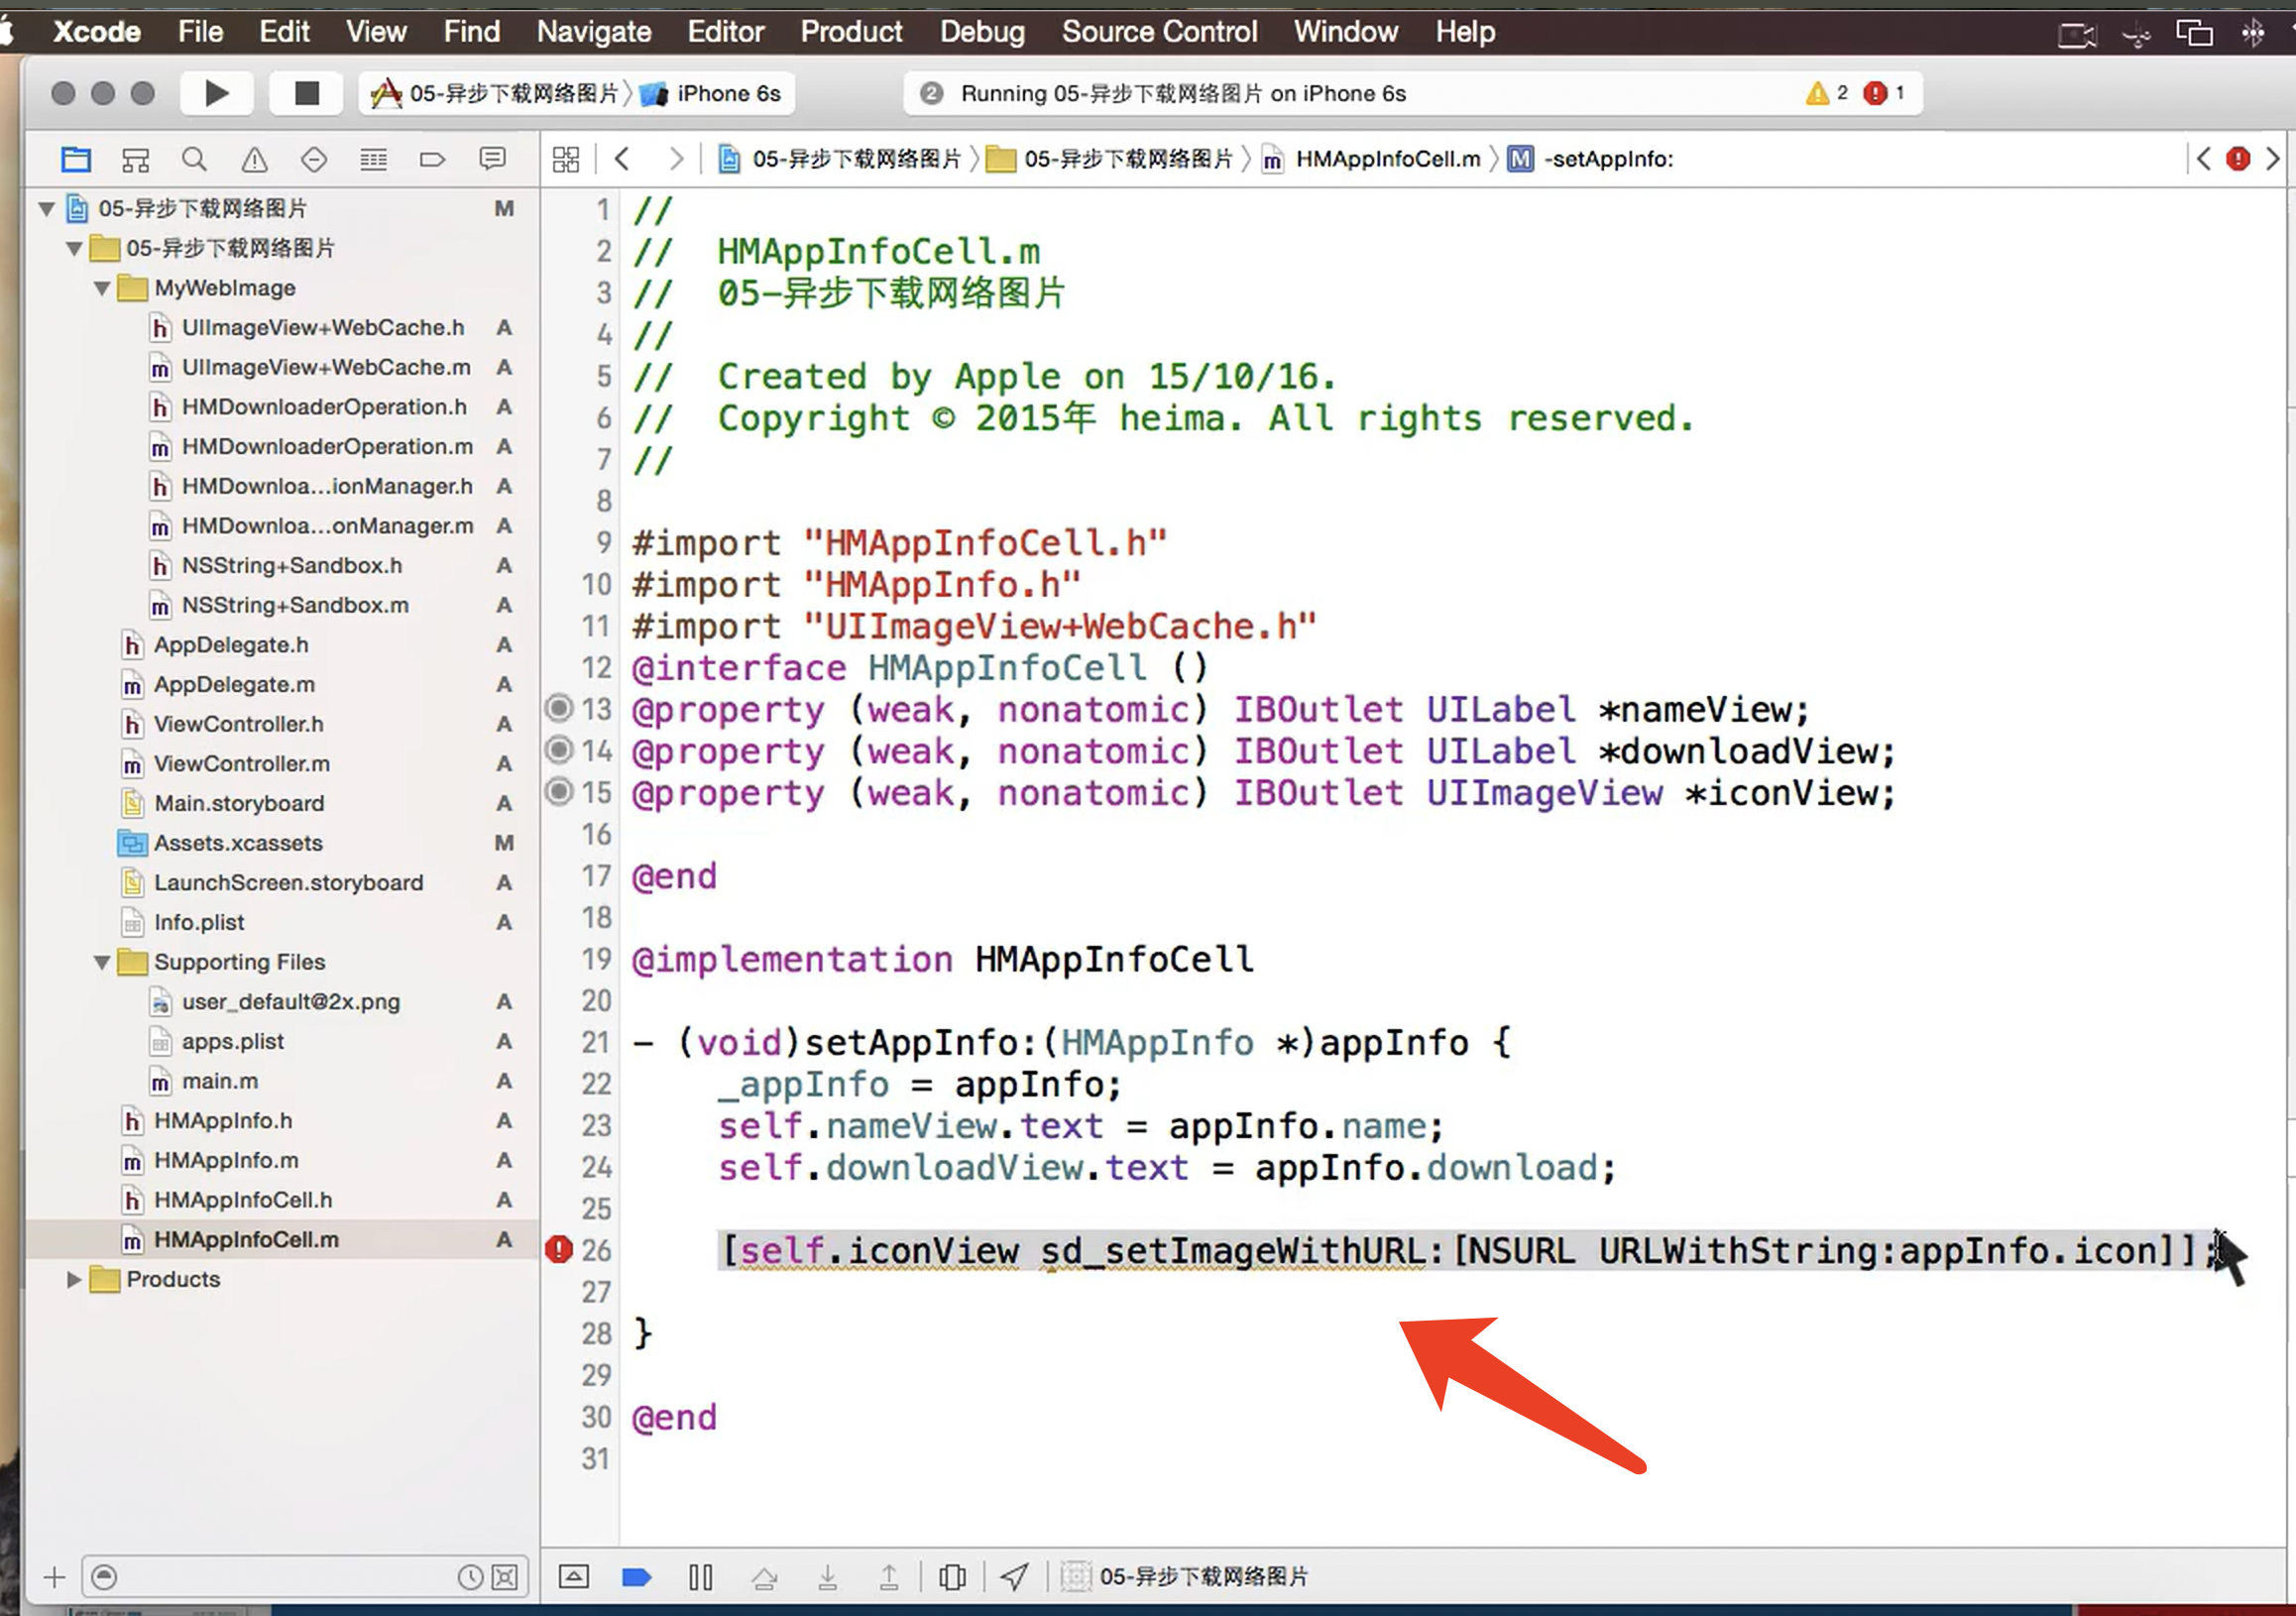This screenshot has width=2296, height=1616.
Task: Open the Find navigator magnifier icon
Action: pyautogui.click(x=194, y=159)
